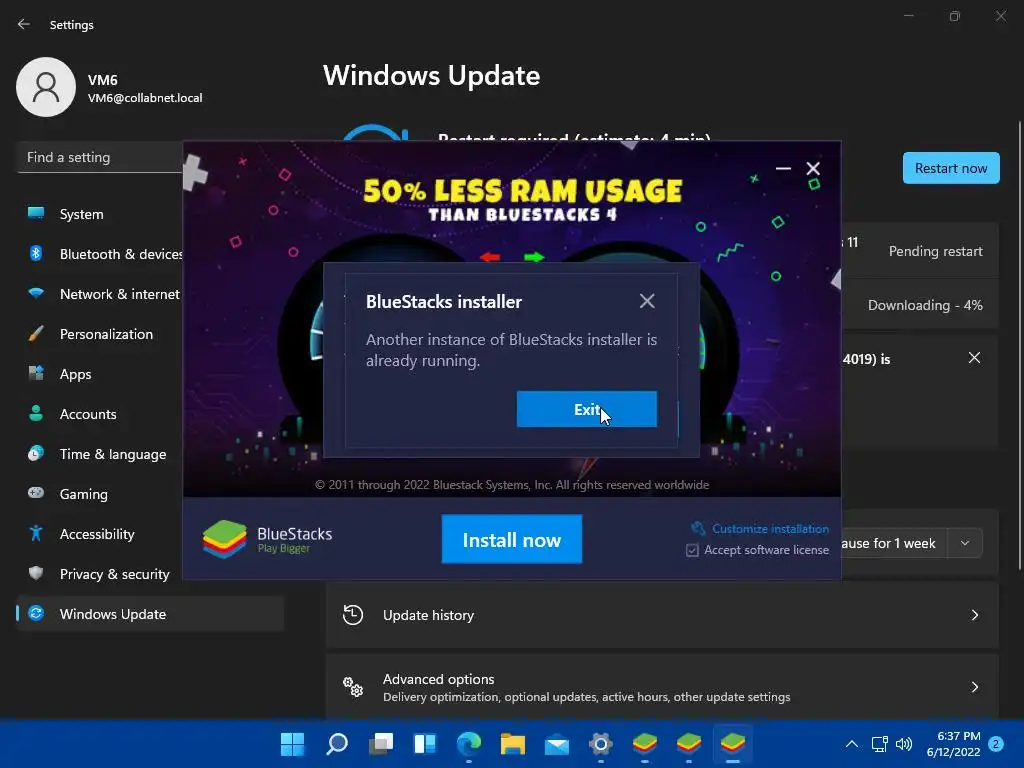Select Windows Update in sidebar
This screenshot has width=1024, height=768.
[150, 614]
